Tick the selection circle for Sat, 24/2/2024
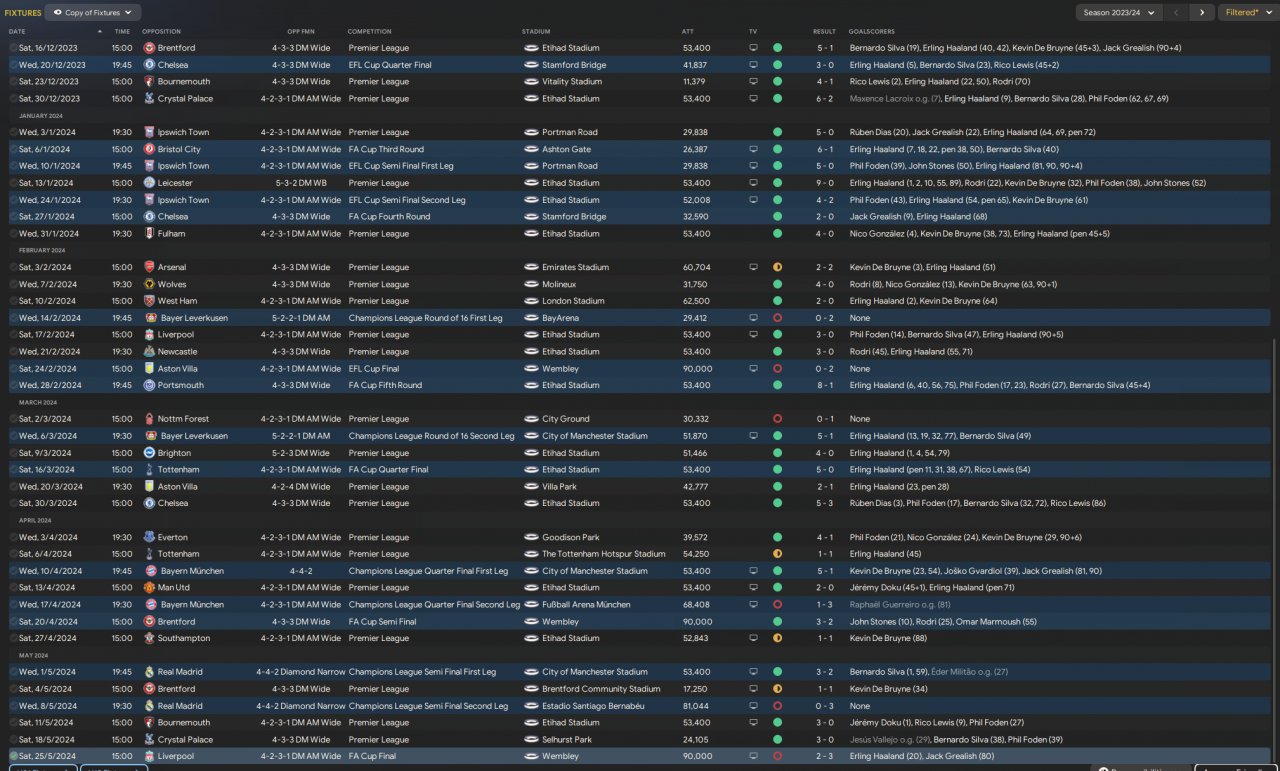1280x771 pixels. tap(14, 368)
